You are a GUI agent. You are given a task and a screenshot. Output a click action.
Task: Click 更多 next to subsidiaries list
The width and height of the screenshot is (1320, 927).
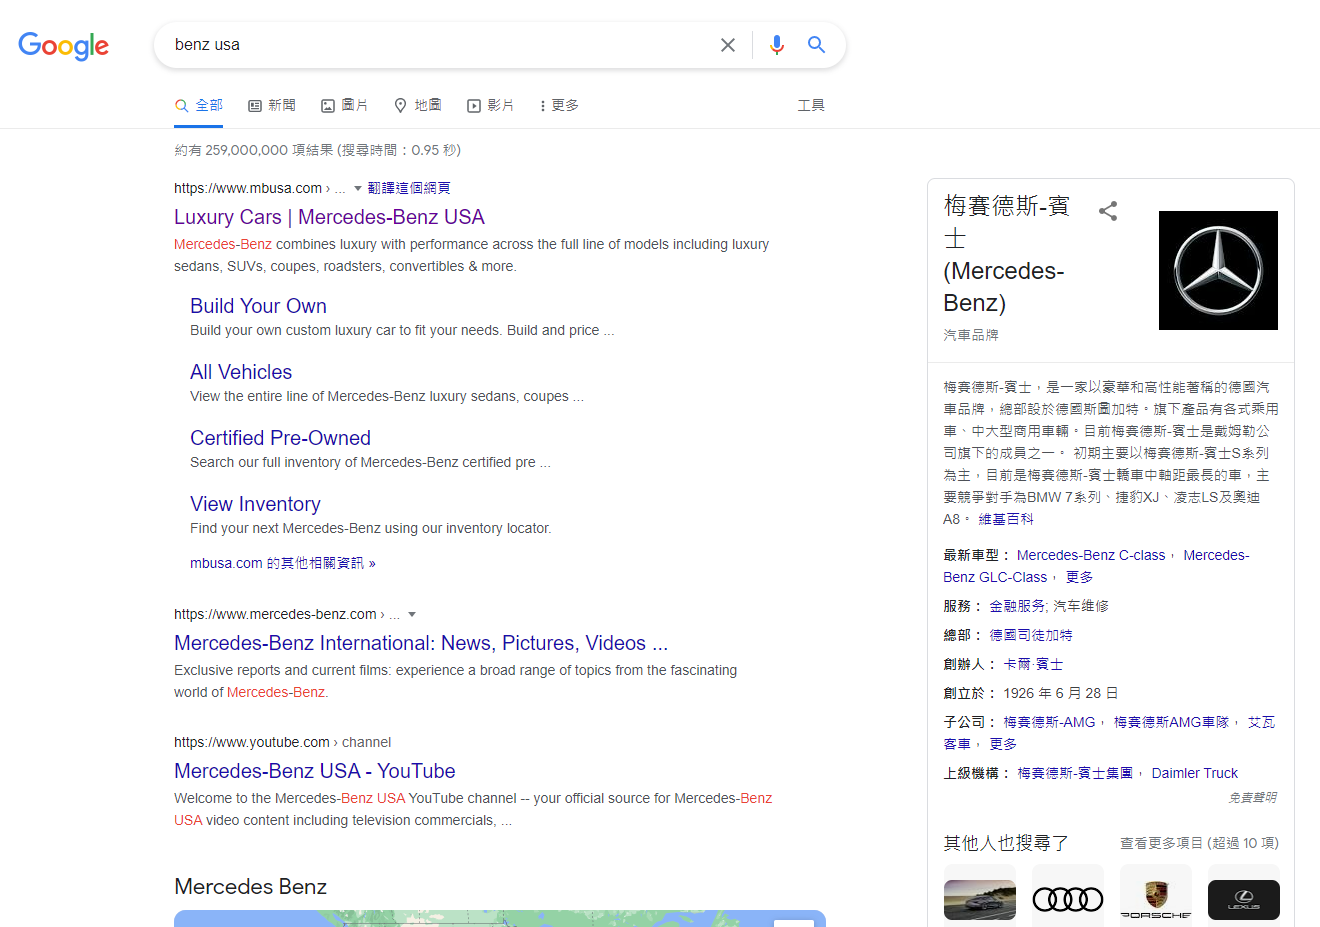pos(1003,744)
